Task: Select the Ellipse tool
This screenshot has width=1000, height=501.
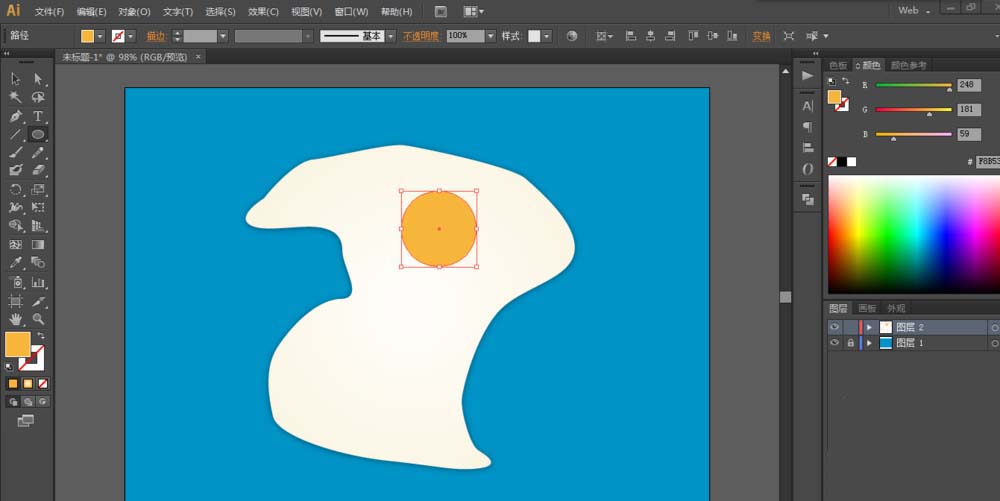Action: (x=38, y=134)
